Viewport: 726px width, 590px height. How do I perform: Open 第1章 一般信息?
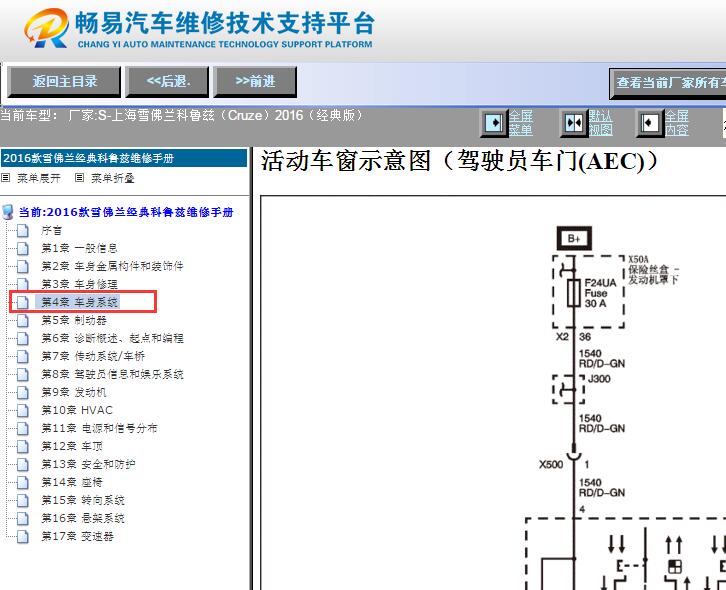79,248
